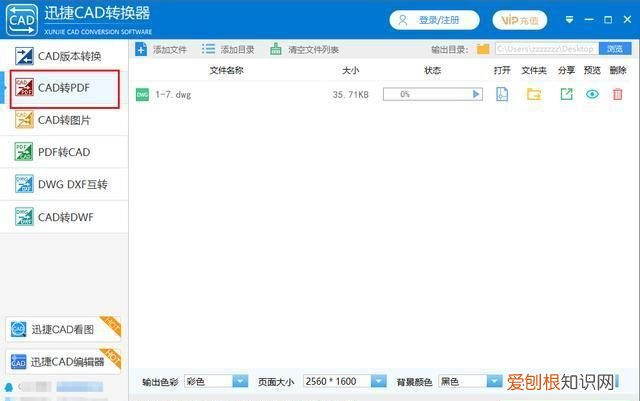
Task: Select the file name 1-7. dwg
Action: tap(173, 95)
